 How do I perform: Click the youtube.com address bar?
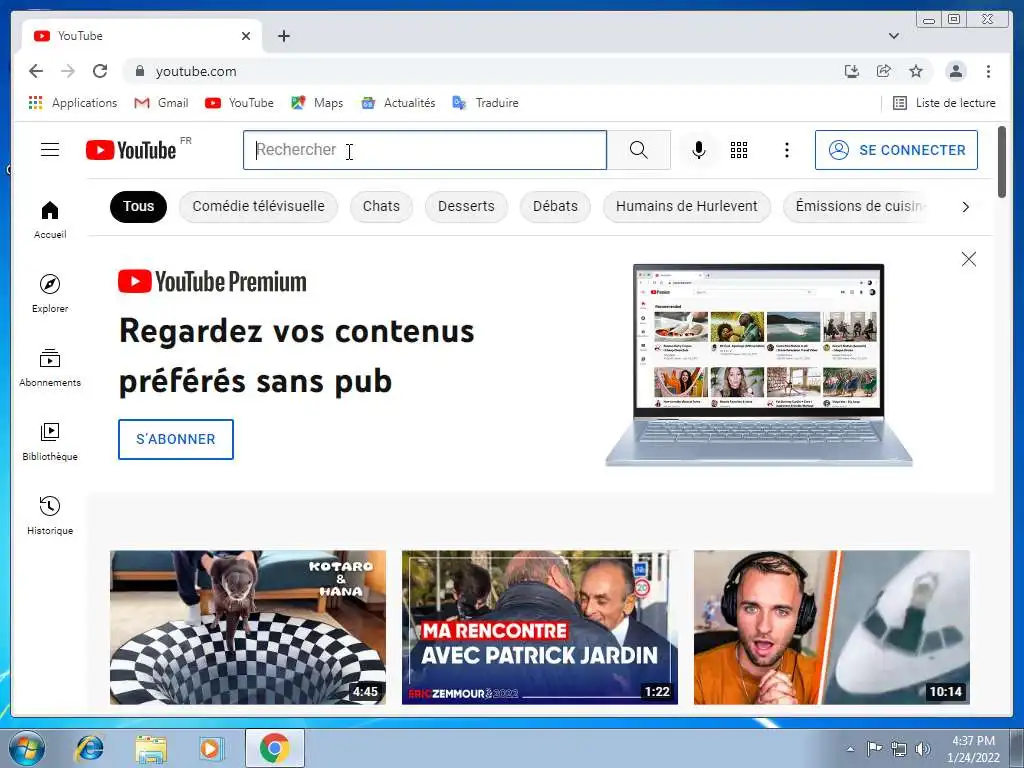[x=483, y=71]
